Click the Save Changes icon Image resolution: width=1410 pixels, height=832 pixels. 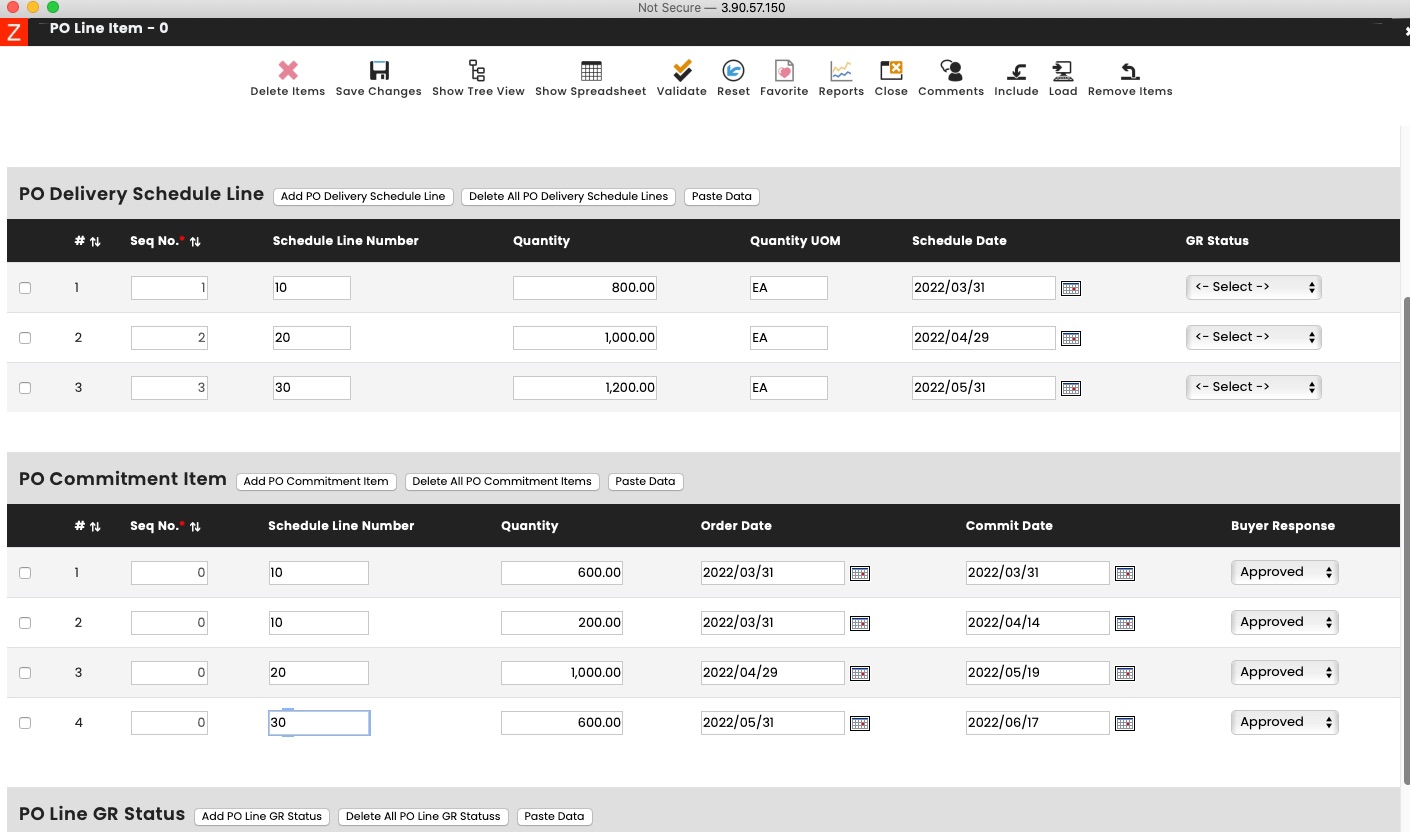click(x=378, y=77)
